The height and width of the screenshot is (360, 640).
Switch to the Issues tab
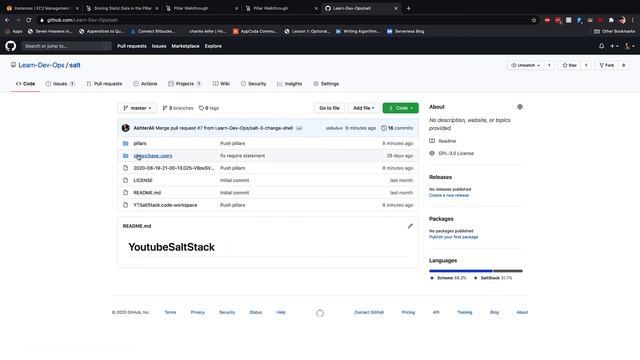60,84
